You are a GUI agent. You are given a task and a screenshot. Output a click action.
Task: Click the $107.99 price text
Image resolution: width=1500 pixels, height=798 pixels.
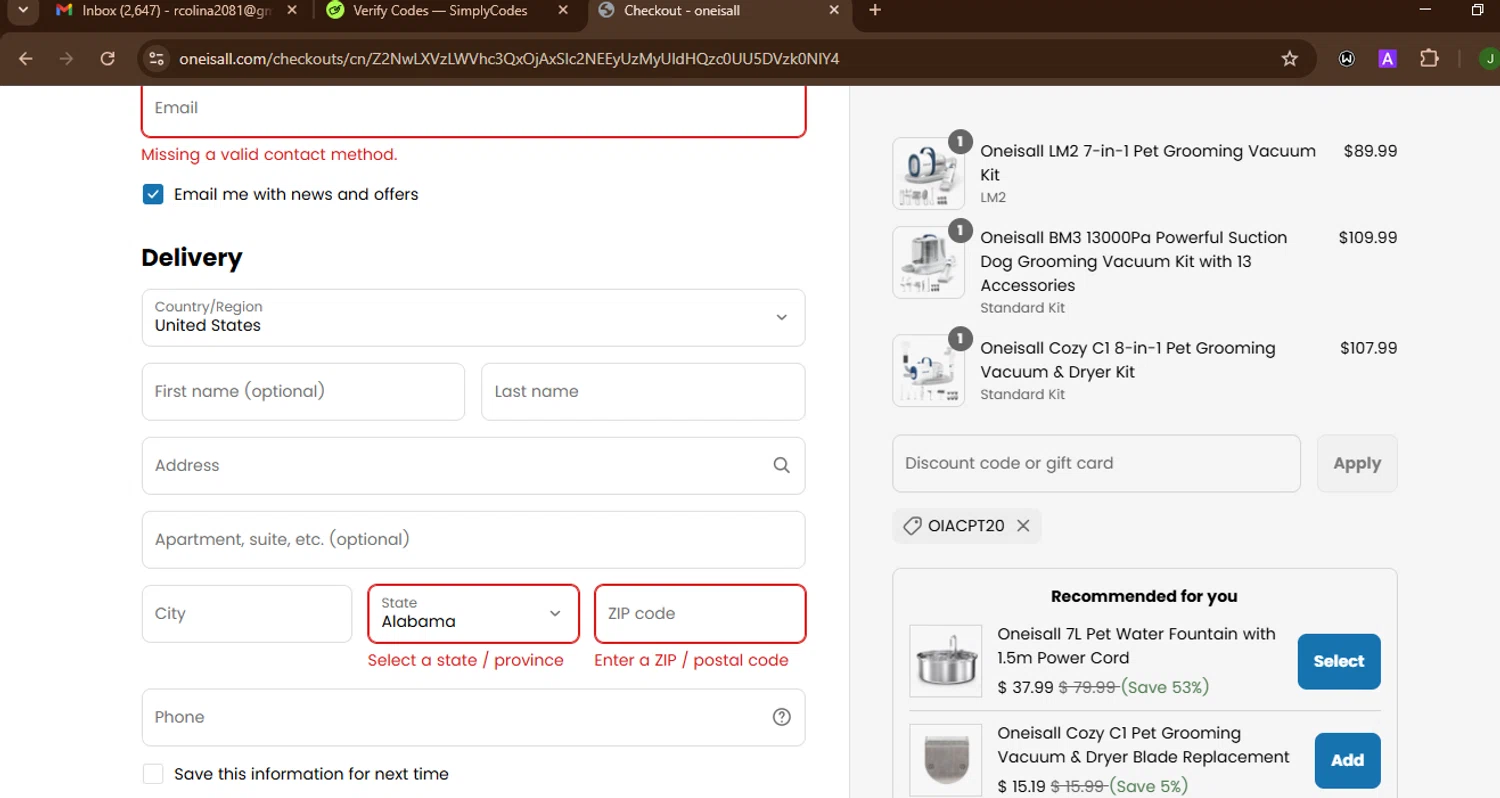[1369, 348]
